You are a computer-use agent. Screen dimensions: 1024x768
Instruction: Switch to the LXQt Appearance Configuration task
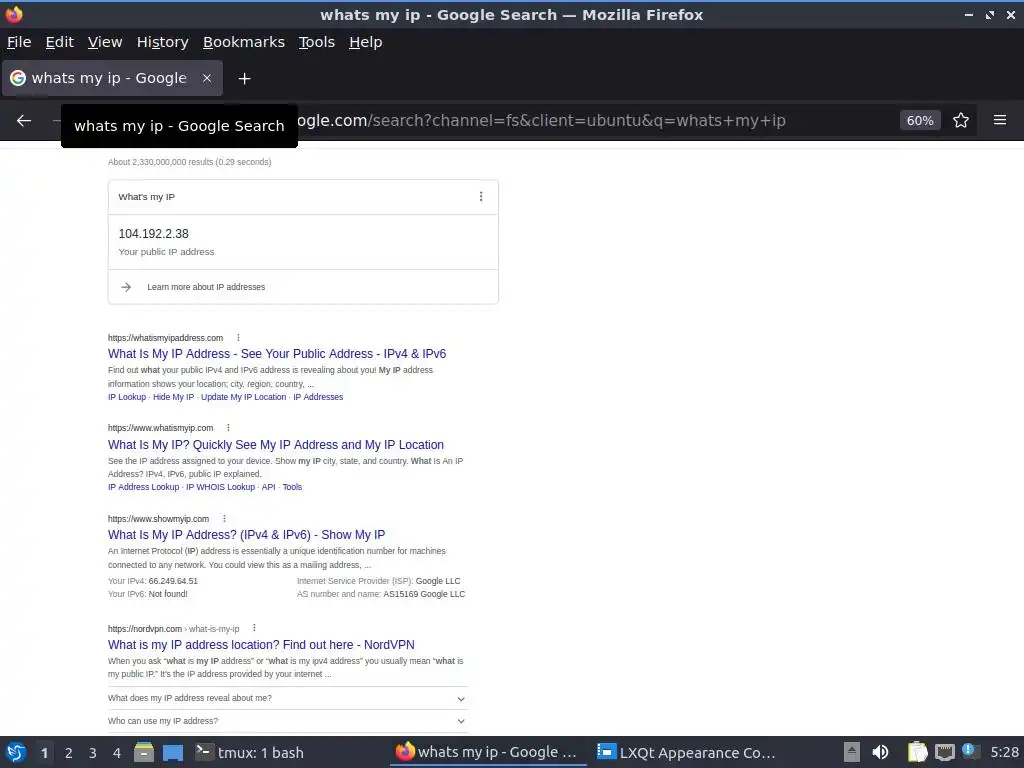pyautogui.click(x=687, y=753)
